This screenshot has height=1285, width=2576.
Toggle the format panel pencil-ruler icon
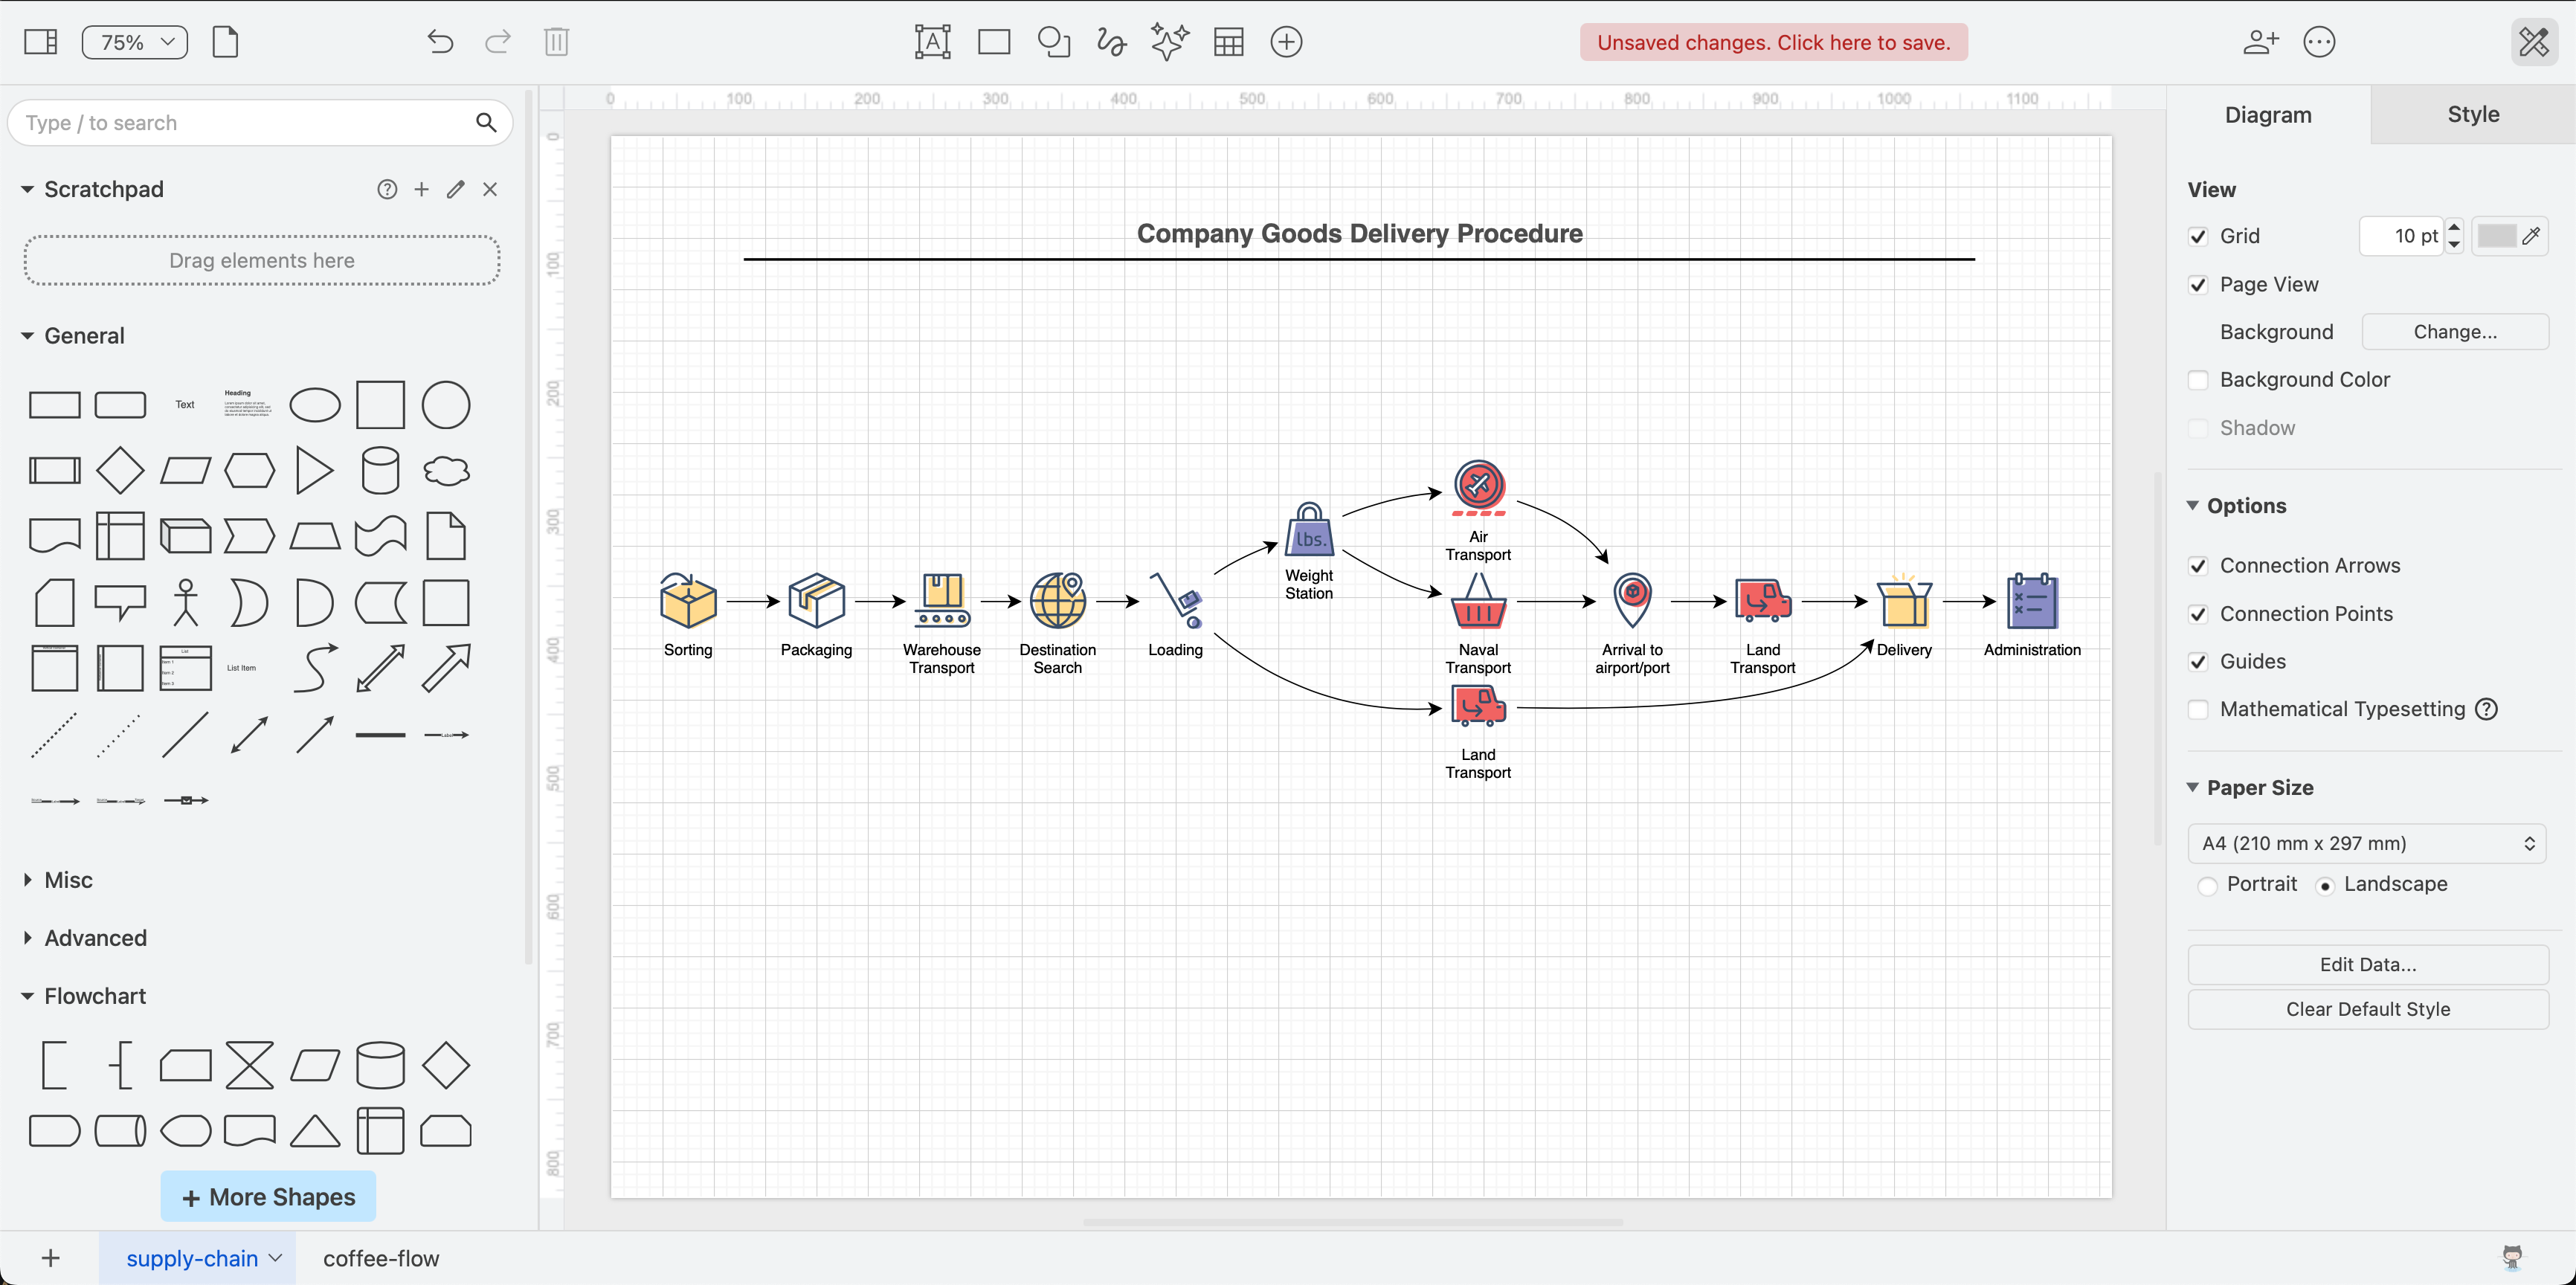(2534, 42)
